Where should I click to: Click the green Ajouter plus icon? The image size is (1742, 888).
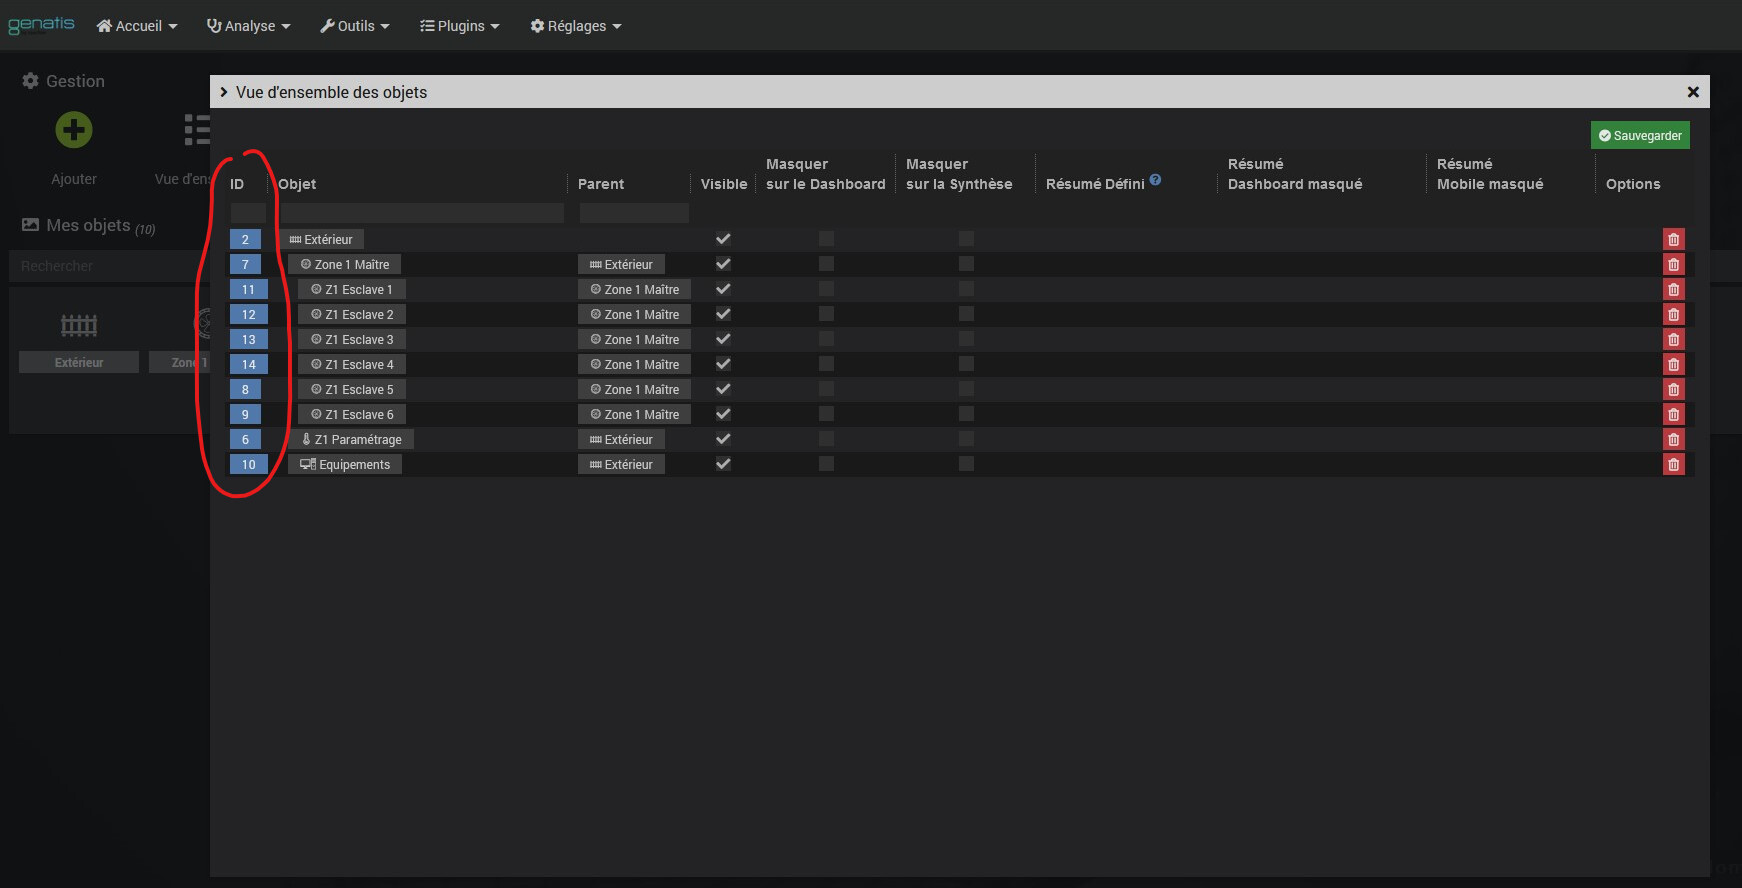pos(74,130)
